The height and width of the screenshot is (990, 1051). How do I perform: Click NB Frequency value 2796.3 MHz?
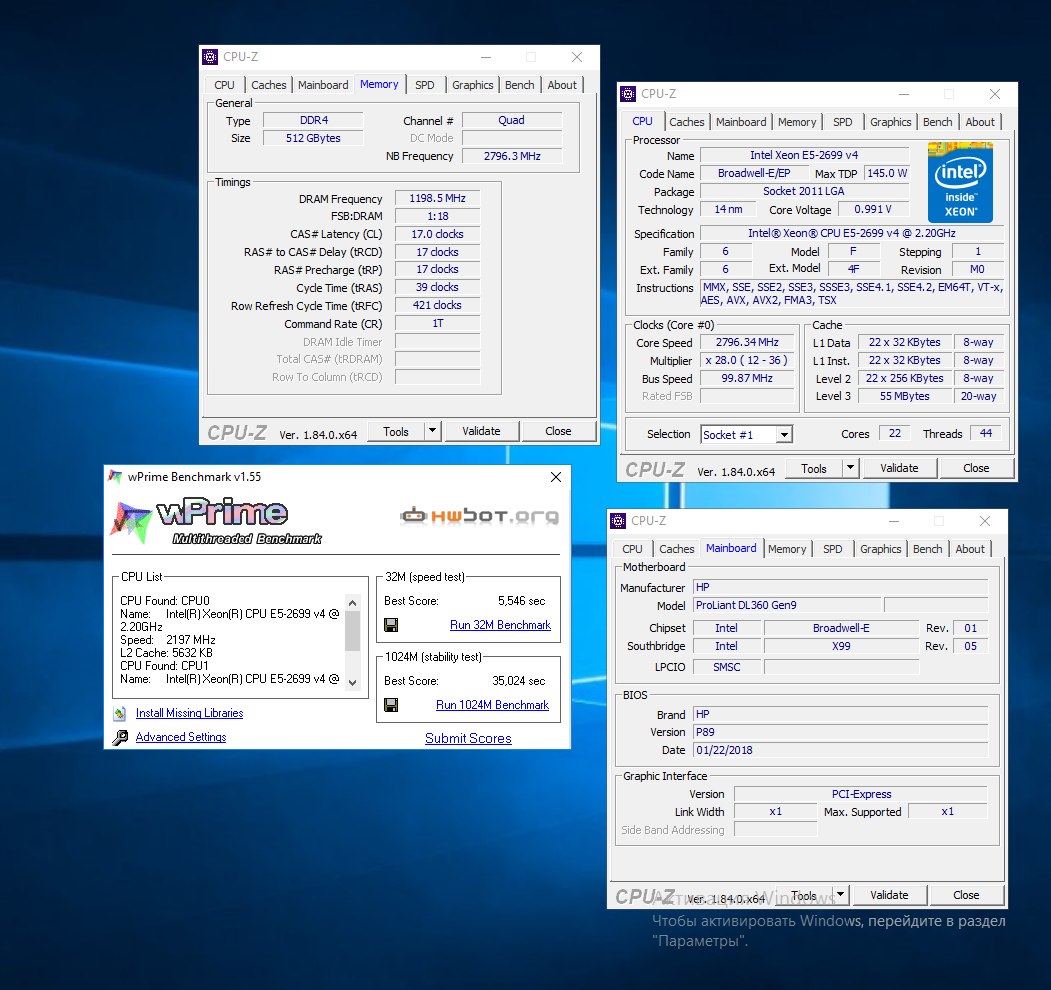(x=512, y=156)
